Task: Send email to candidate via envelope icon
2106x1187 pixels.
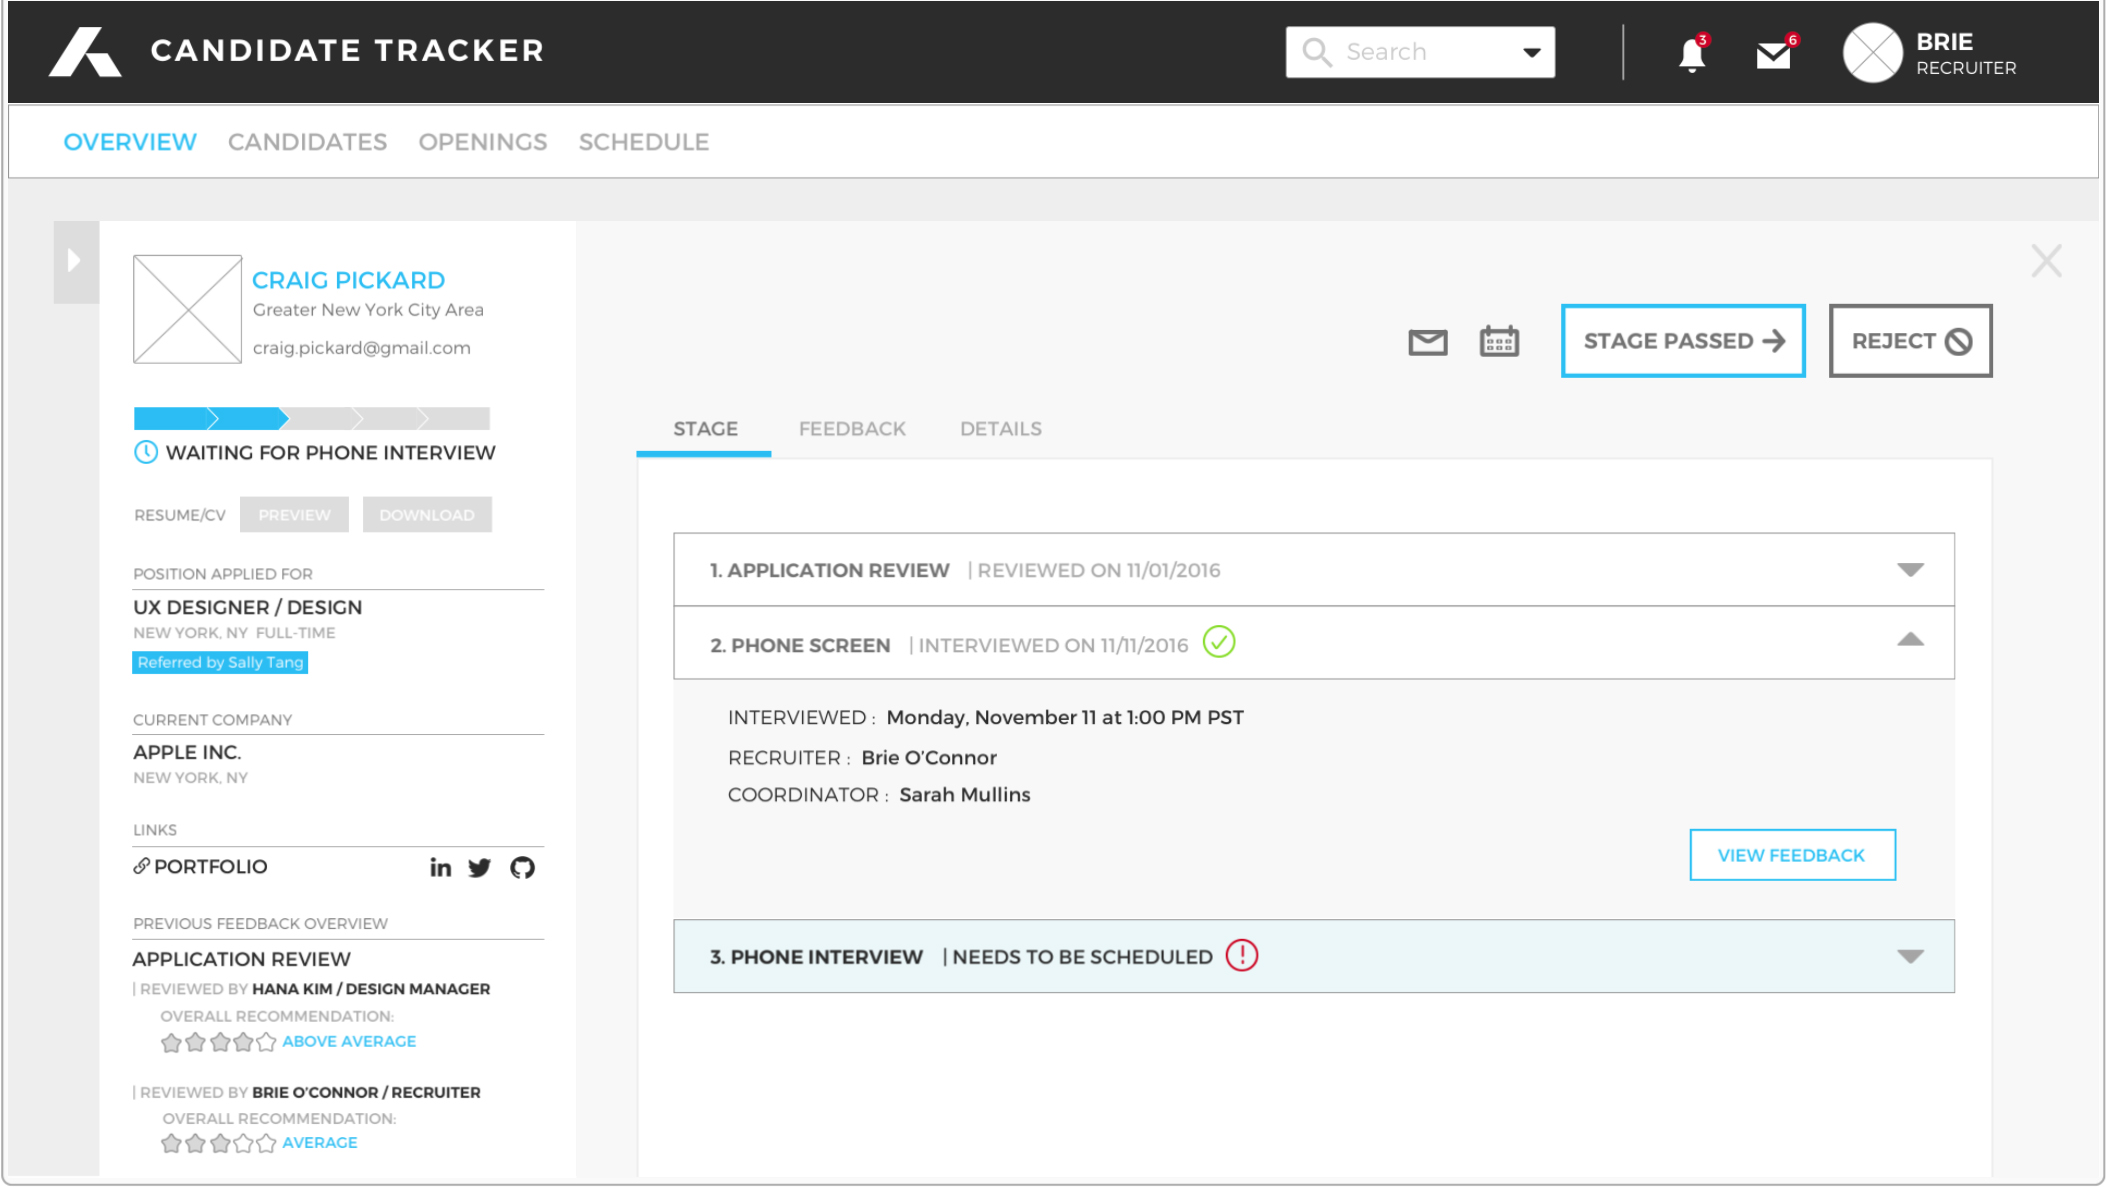Action: (x=1427, y=343)
